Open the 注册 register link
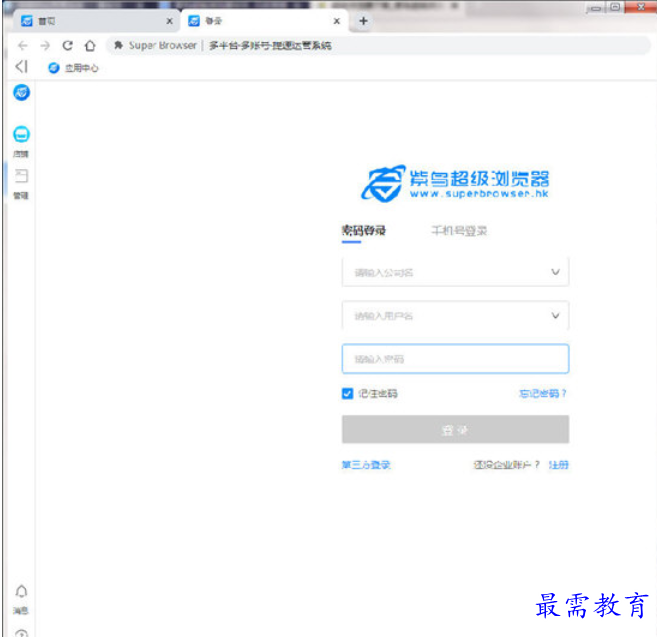657x637 pixels. [x=559, y=464]
